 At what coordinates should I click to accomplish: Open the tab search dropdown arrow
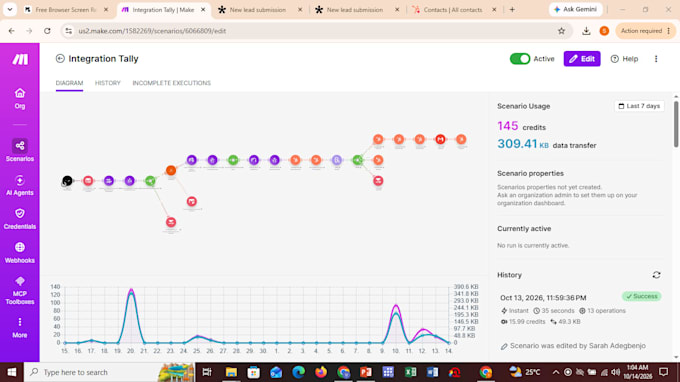pos(10,10)
